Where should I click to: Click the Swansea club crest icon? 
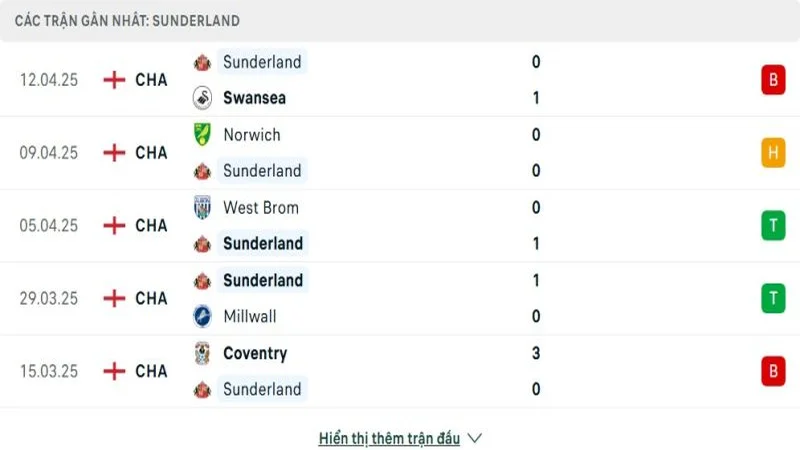point(203,98)
